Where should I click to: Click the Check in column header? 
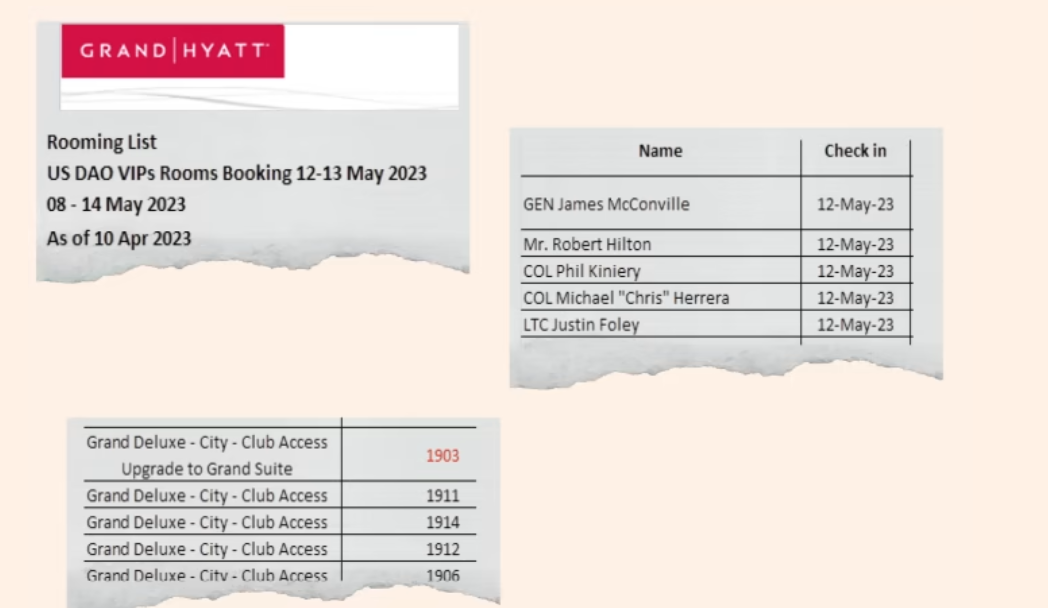pos(854,151)
